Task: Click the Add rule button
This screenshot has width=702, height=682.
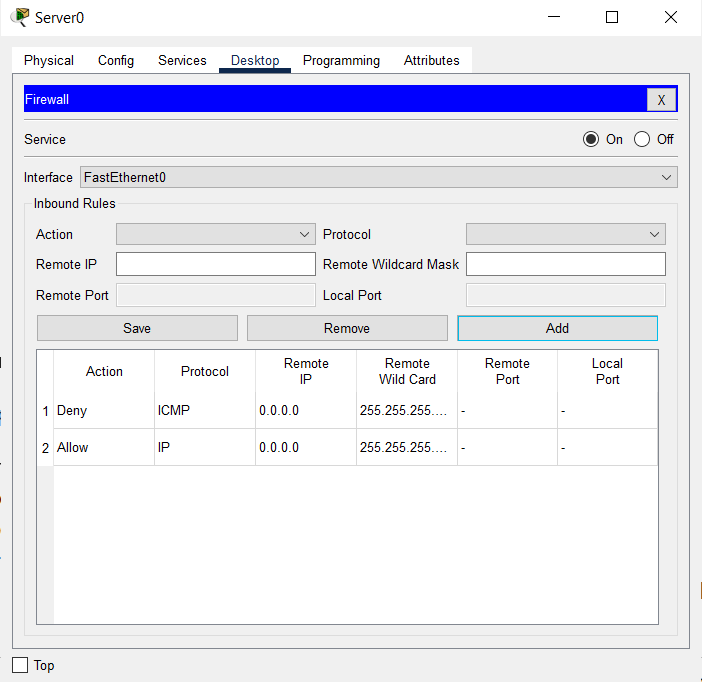Action: pos(557,328)
